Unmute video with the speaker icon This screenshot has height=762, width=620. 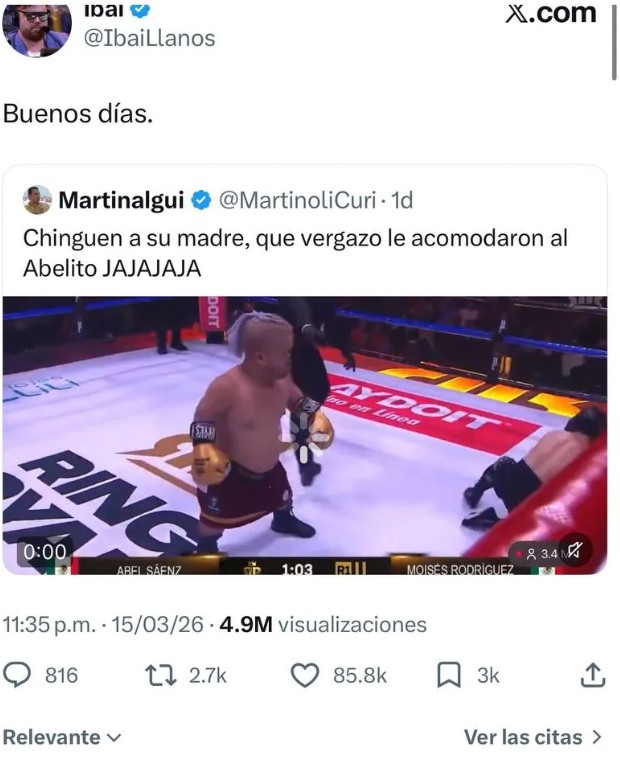click(x=574, y=552)
